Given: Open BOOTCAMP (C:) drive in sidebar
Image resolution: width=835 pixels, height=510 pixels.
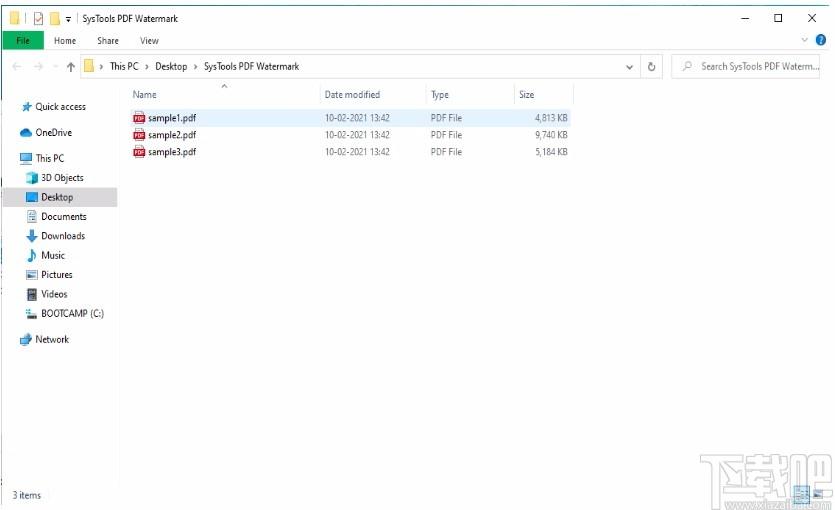Looking at the screenshot, I should 72,314.
